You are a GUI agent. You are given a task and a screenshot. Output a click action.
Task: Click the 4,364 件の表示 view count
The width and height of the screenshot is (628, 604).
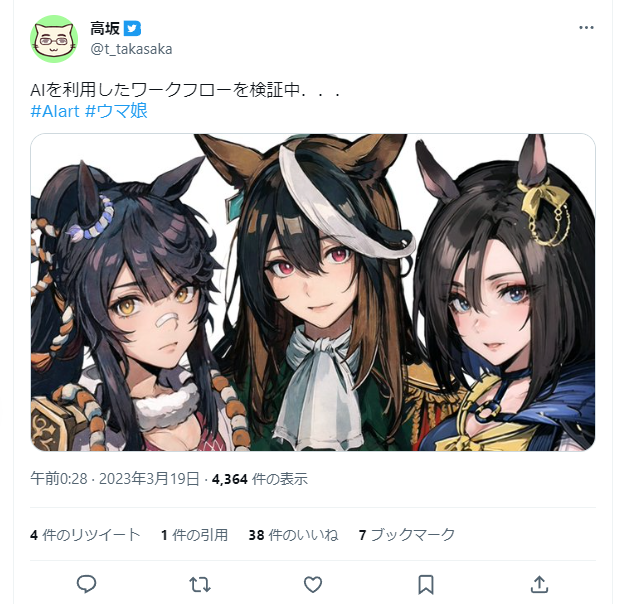pos(260,479)
